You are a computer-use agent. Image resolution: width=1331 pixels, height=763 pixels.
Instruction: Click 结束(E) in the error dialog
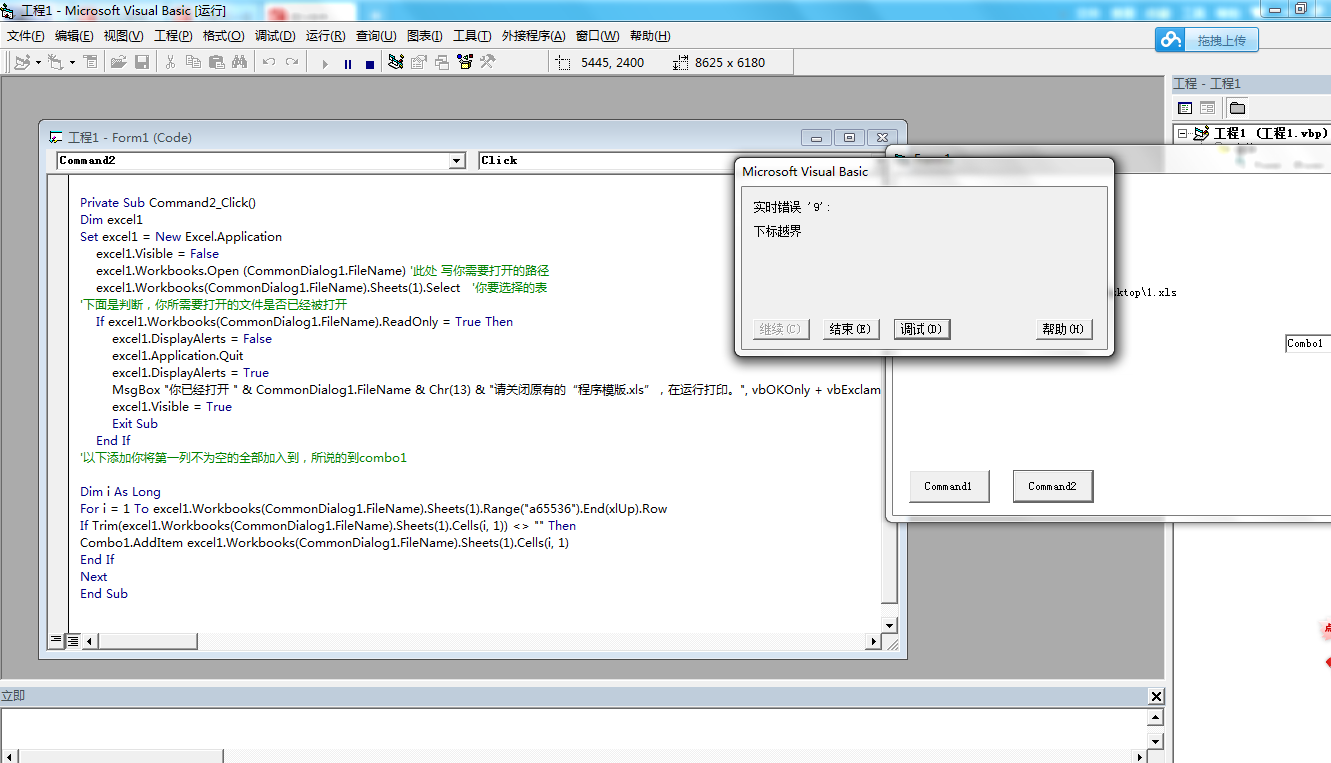pyautogui.click(x=850, y=329)
